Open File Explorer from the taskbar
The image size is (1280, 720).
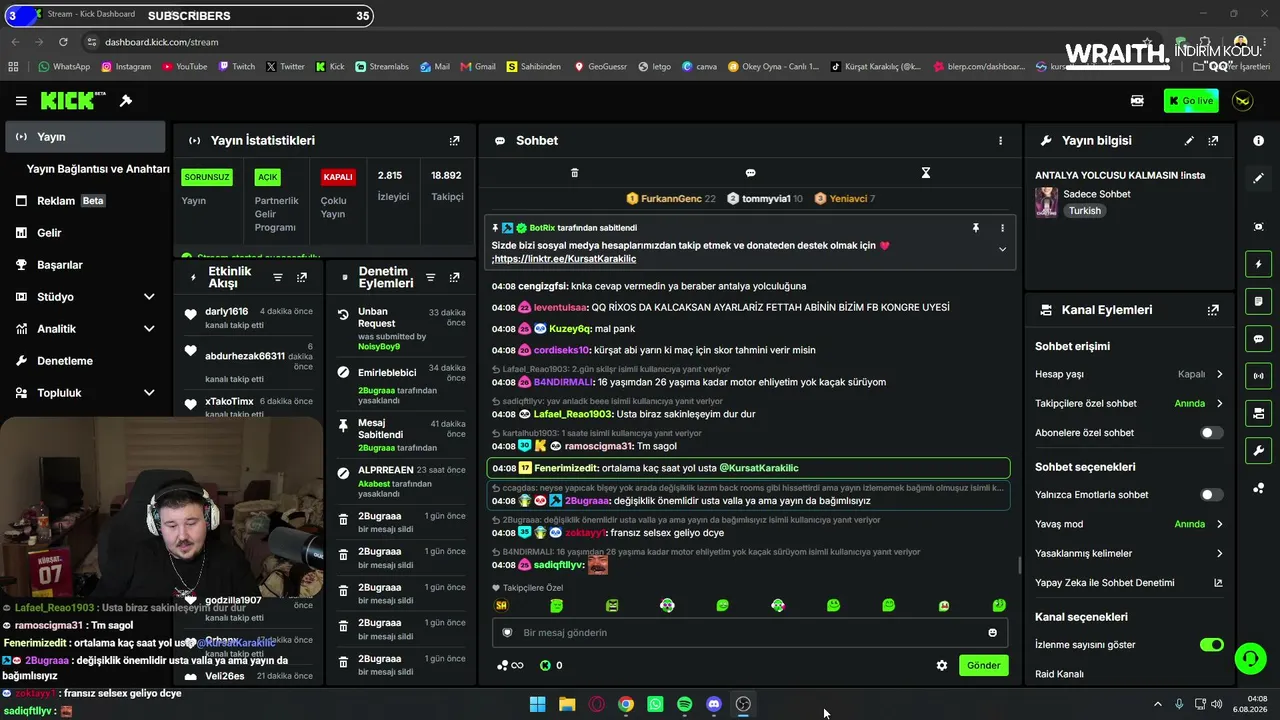(567, 704)
